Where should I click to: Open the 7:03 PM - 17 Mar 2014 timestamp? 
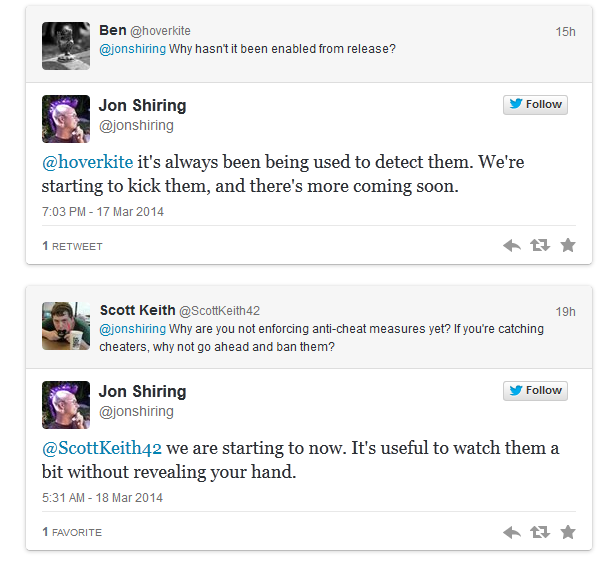click(102, 212)
